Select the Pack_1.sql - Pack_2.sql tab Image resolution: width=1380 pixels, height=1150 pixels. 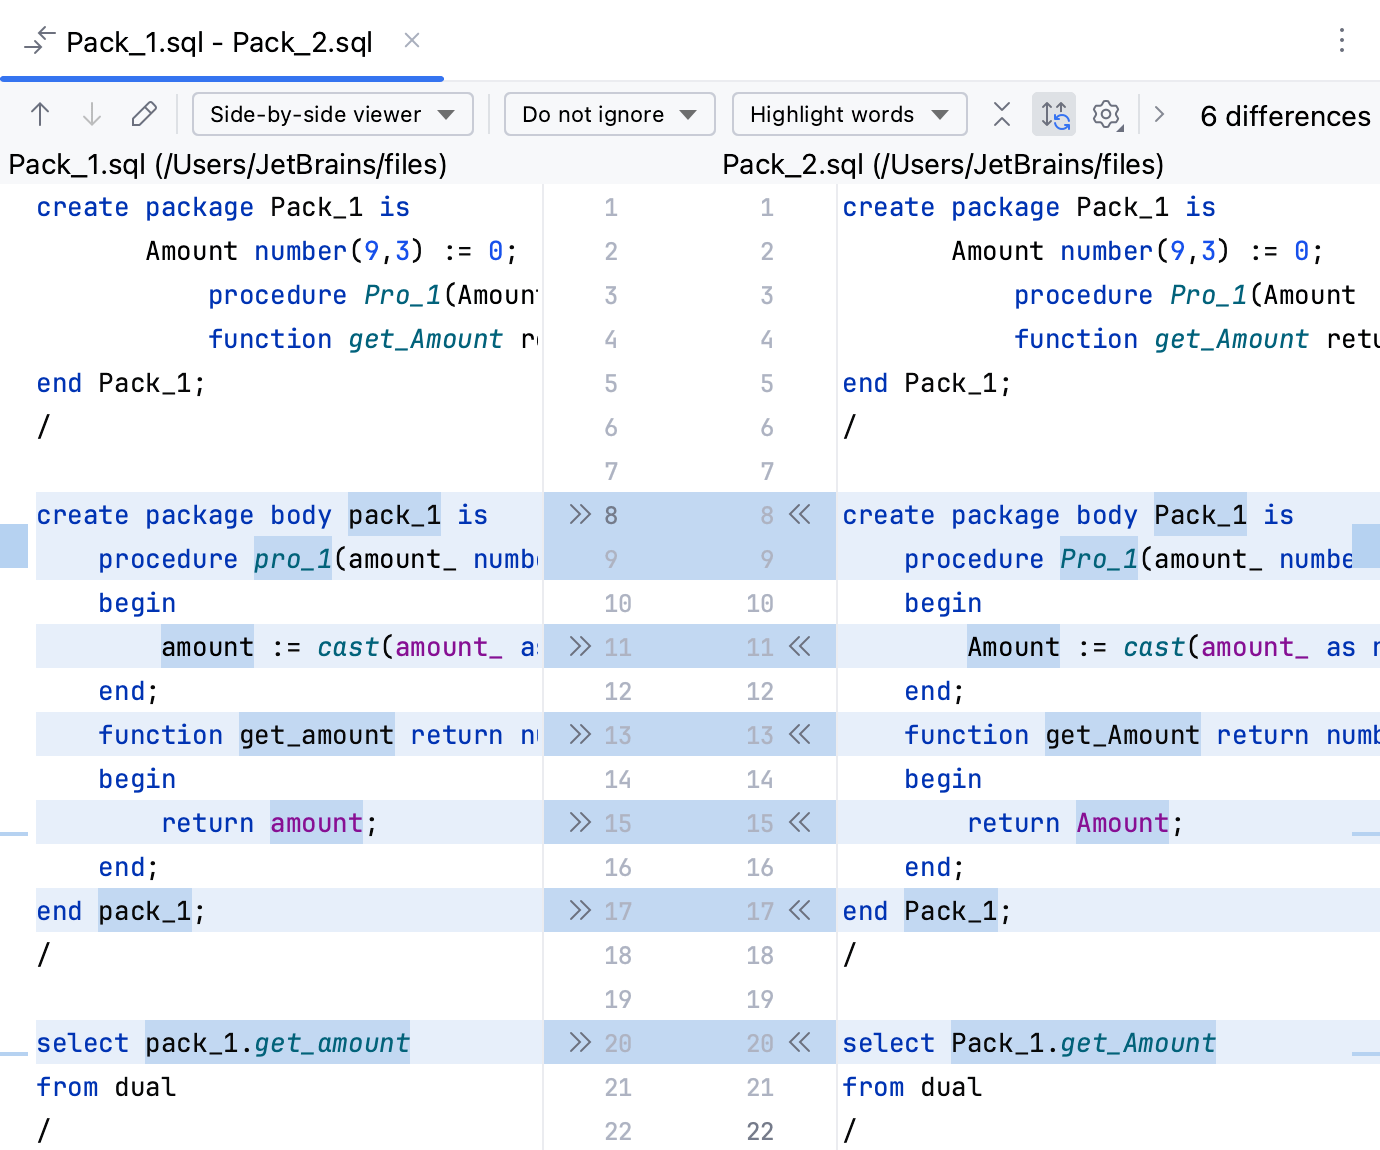pos(219,42)
